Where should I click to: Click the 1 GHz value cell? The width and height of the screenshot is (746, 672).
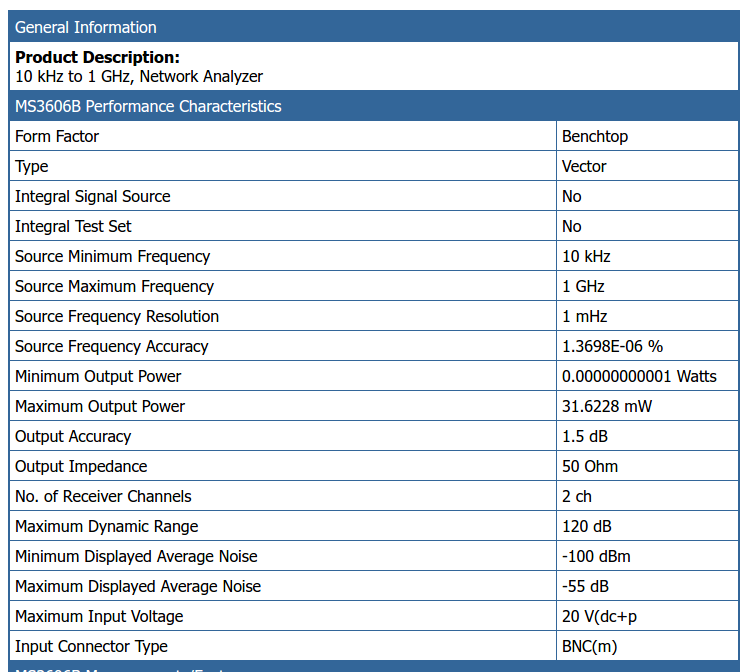click(x=647, y=287)
